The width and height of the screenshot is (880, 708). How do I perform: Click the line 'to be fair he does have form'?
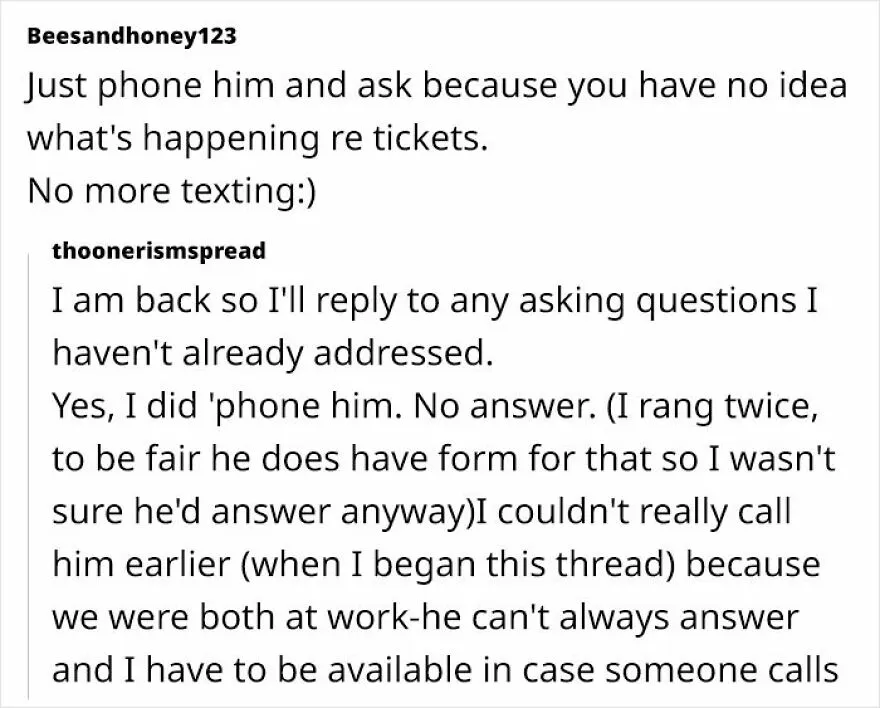point(444,459)
